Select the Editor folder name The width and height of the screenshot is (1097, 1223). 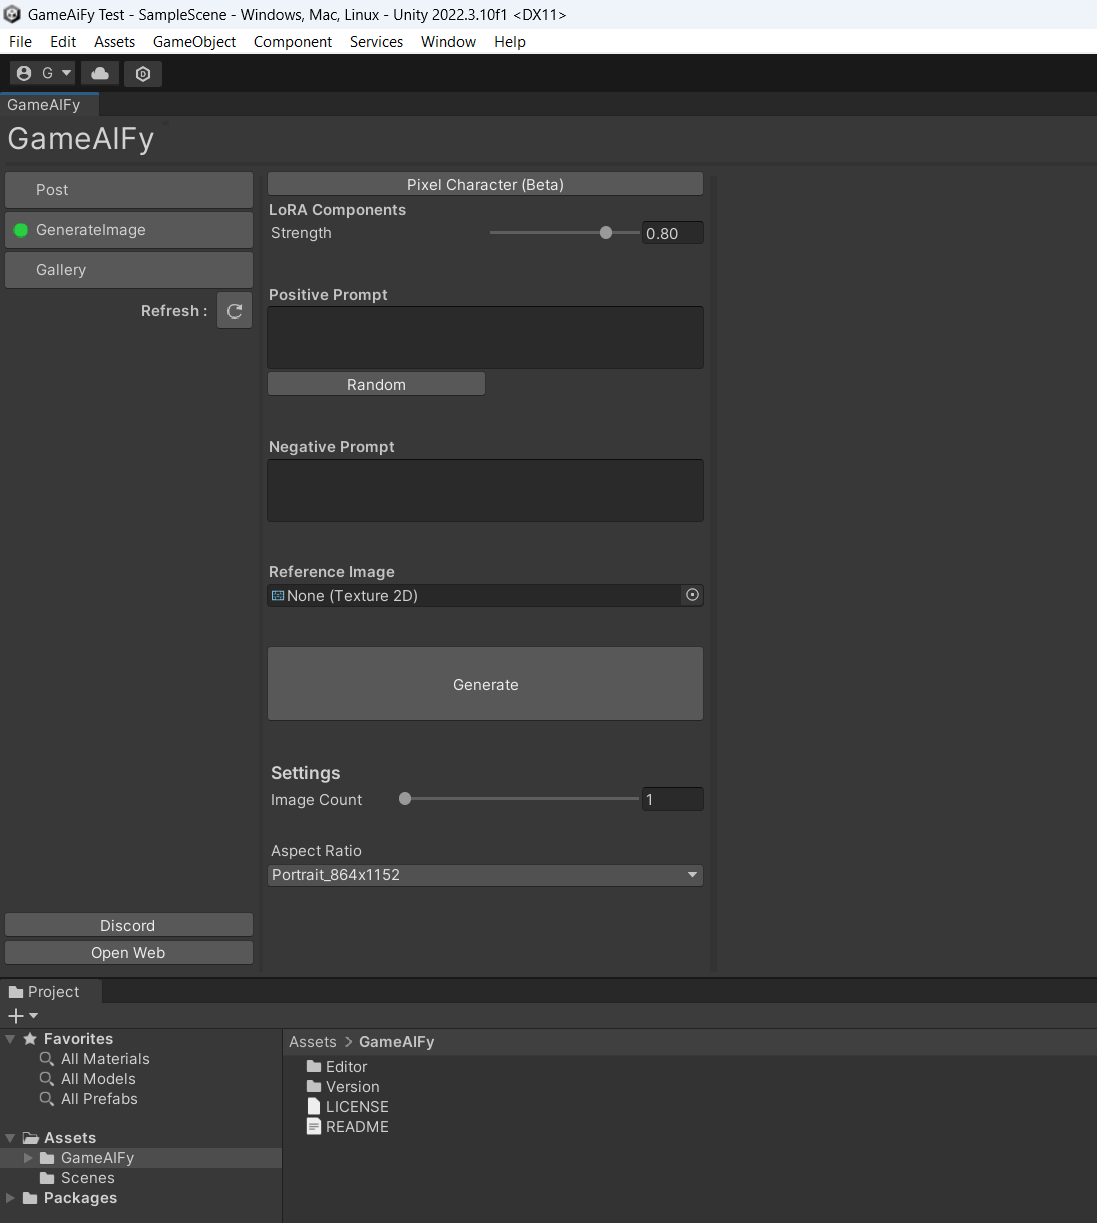point(346,1067)
